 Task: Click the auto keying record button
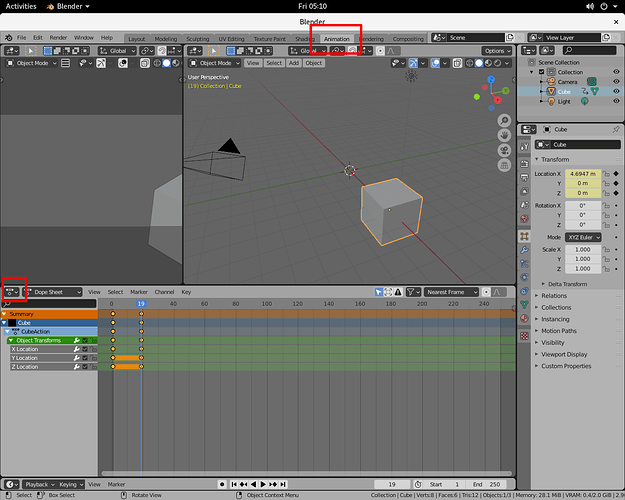pyautogui.click(x=222, y=484)
